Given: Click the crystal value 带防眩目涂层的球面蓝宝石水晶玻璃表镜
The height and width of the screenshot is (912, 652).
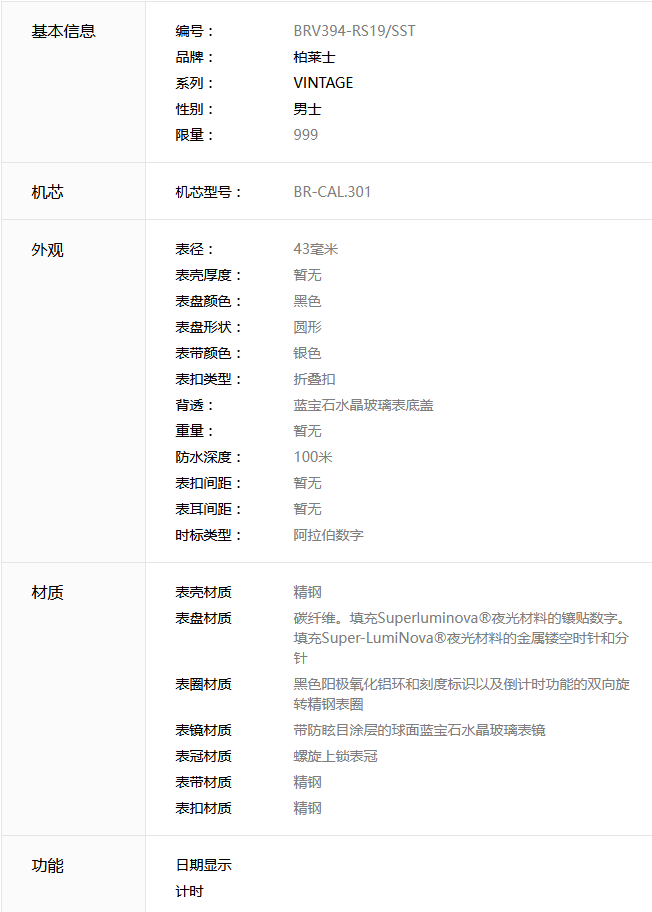Looking at the screenshot, I should [x=419, y=730].
